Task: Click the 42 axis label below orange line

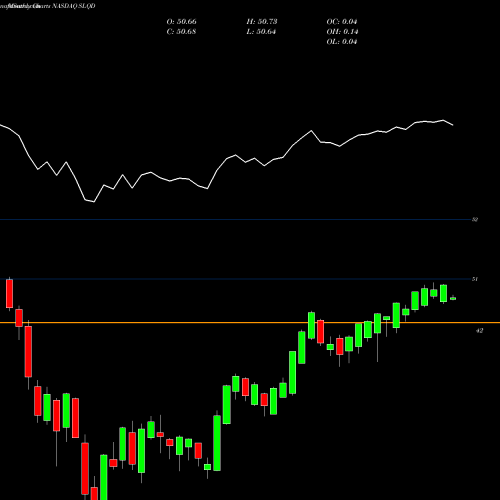Action: tap(479, 331)
